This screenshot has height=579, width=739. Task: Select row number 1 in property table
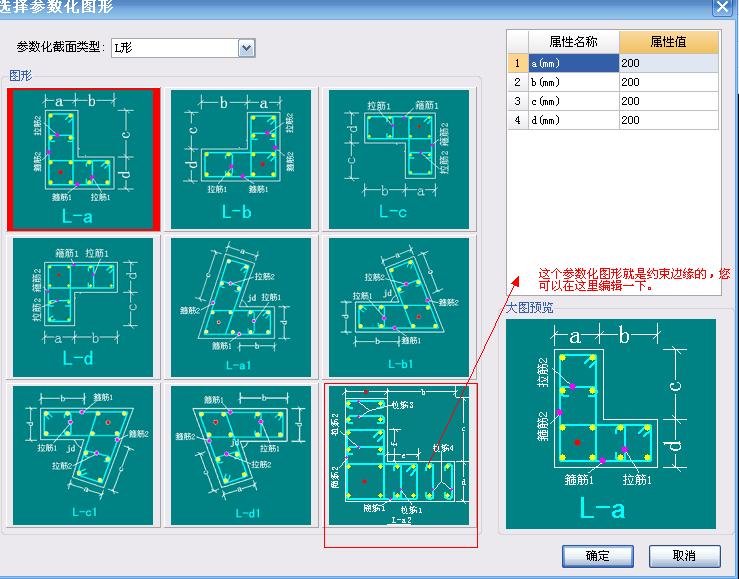518,63
